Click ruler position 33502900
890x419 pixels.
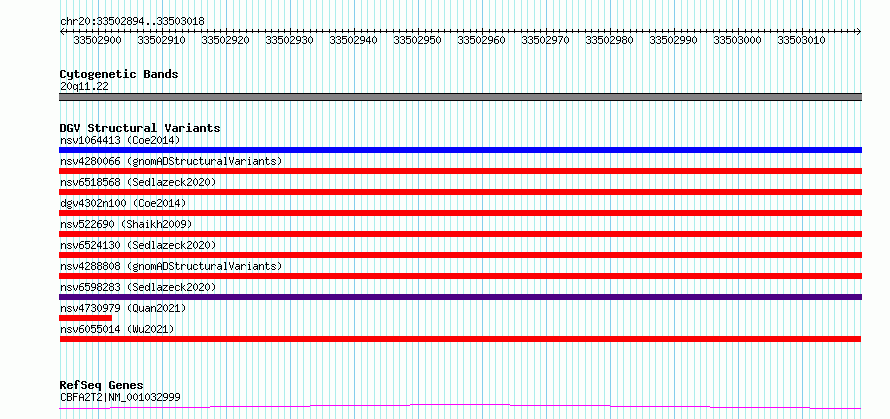pyautogui.click(x=98, y=40)
